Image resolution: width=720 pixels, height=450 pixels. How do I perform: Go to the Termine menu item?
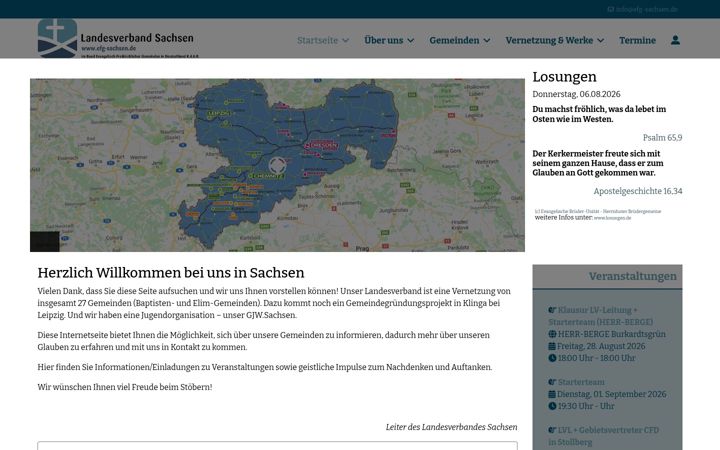(637, 40)
